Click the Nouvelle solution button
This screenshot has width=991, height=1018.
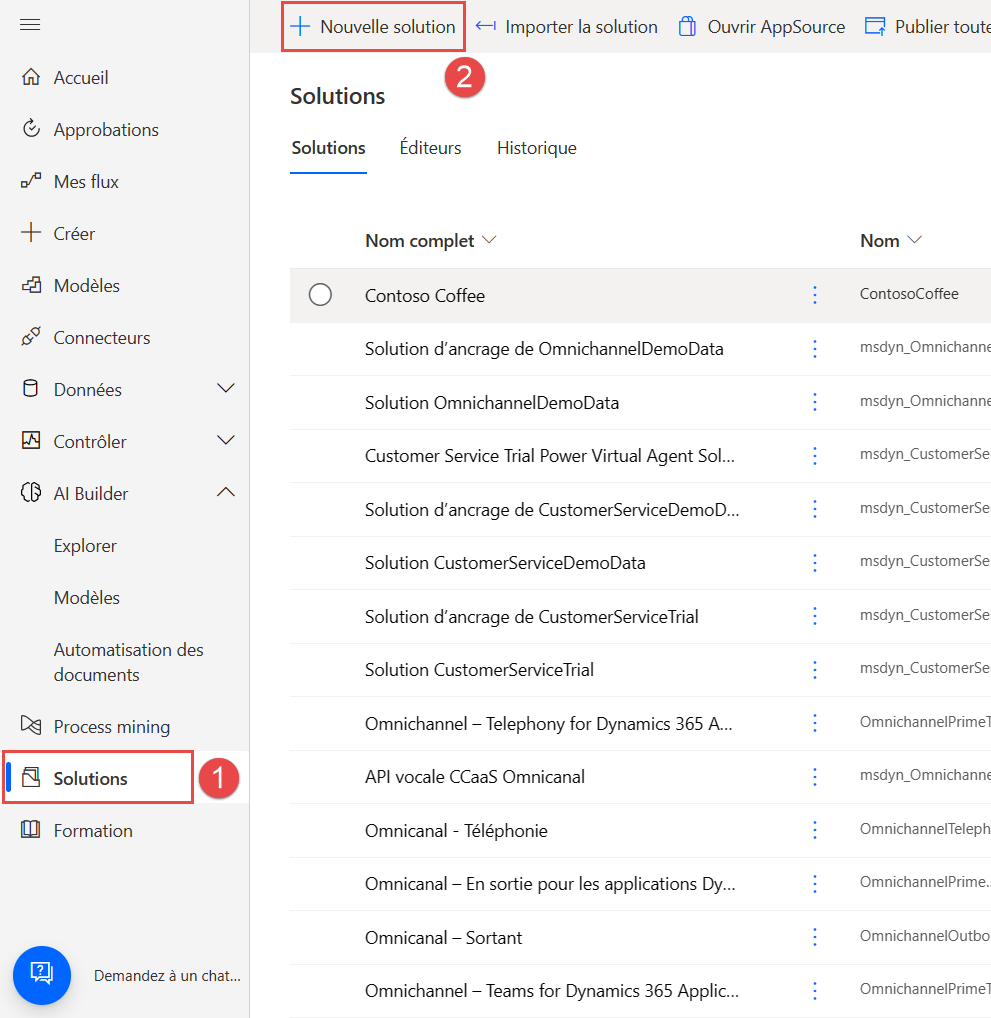click(x=373, y=26)
